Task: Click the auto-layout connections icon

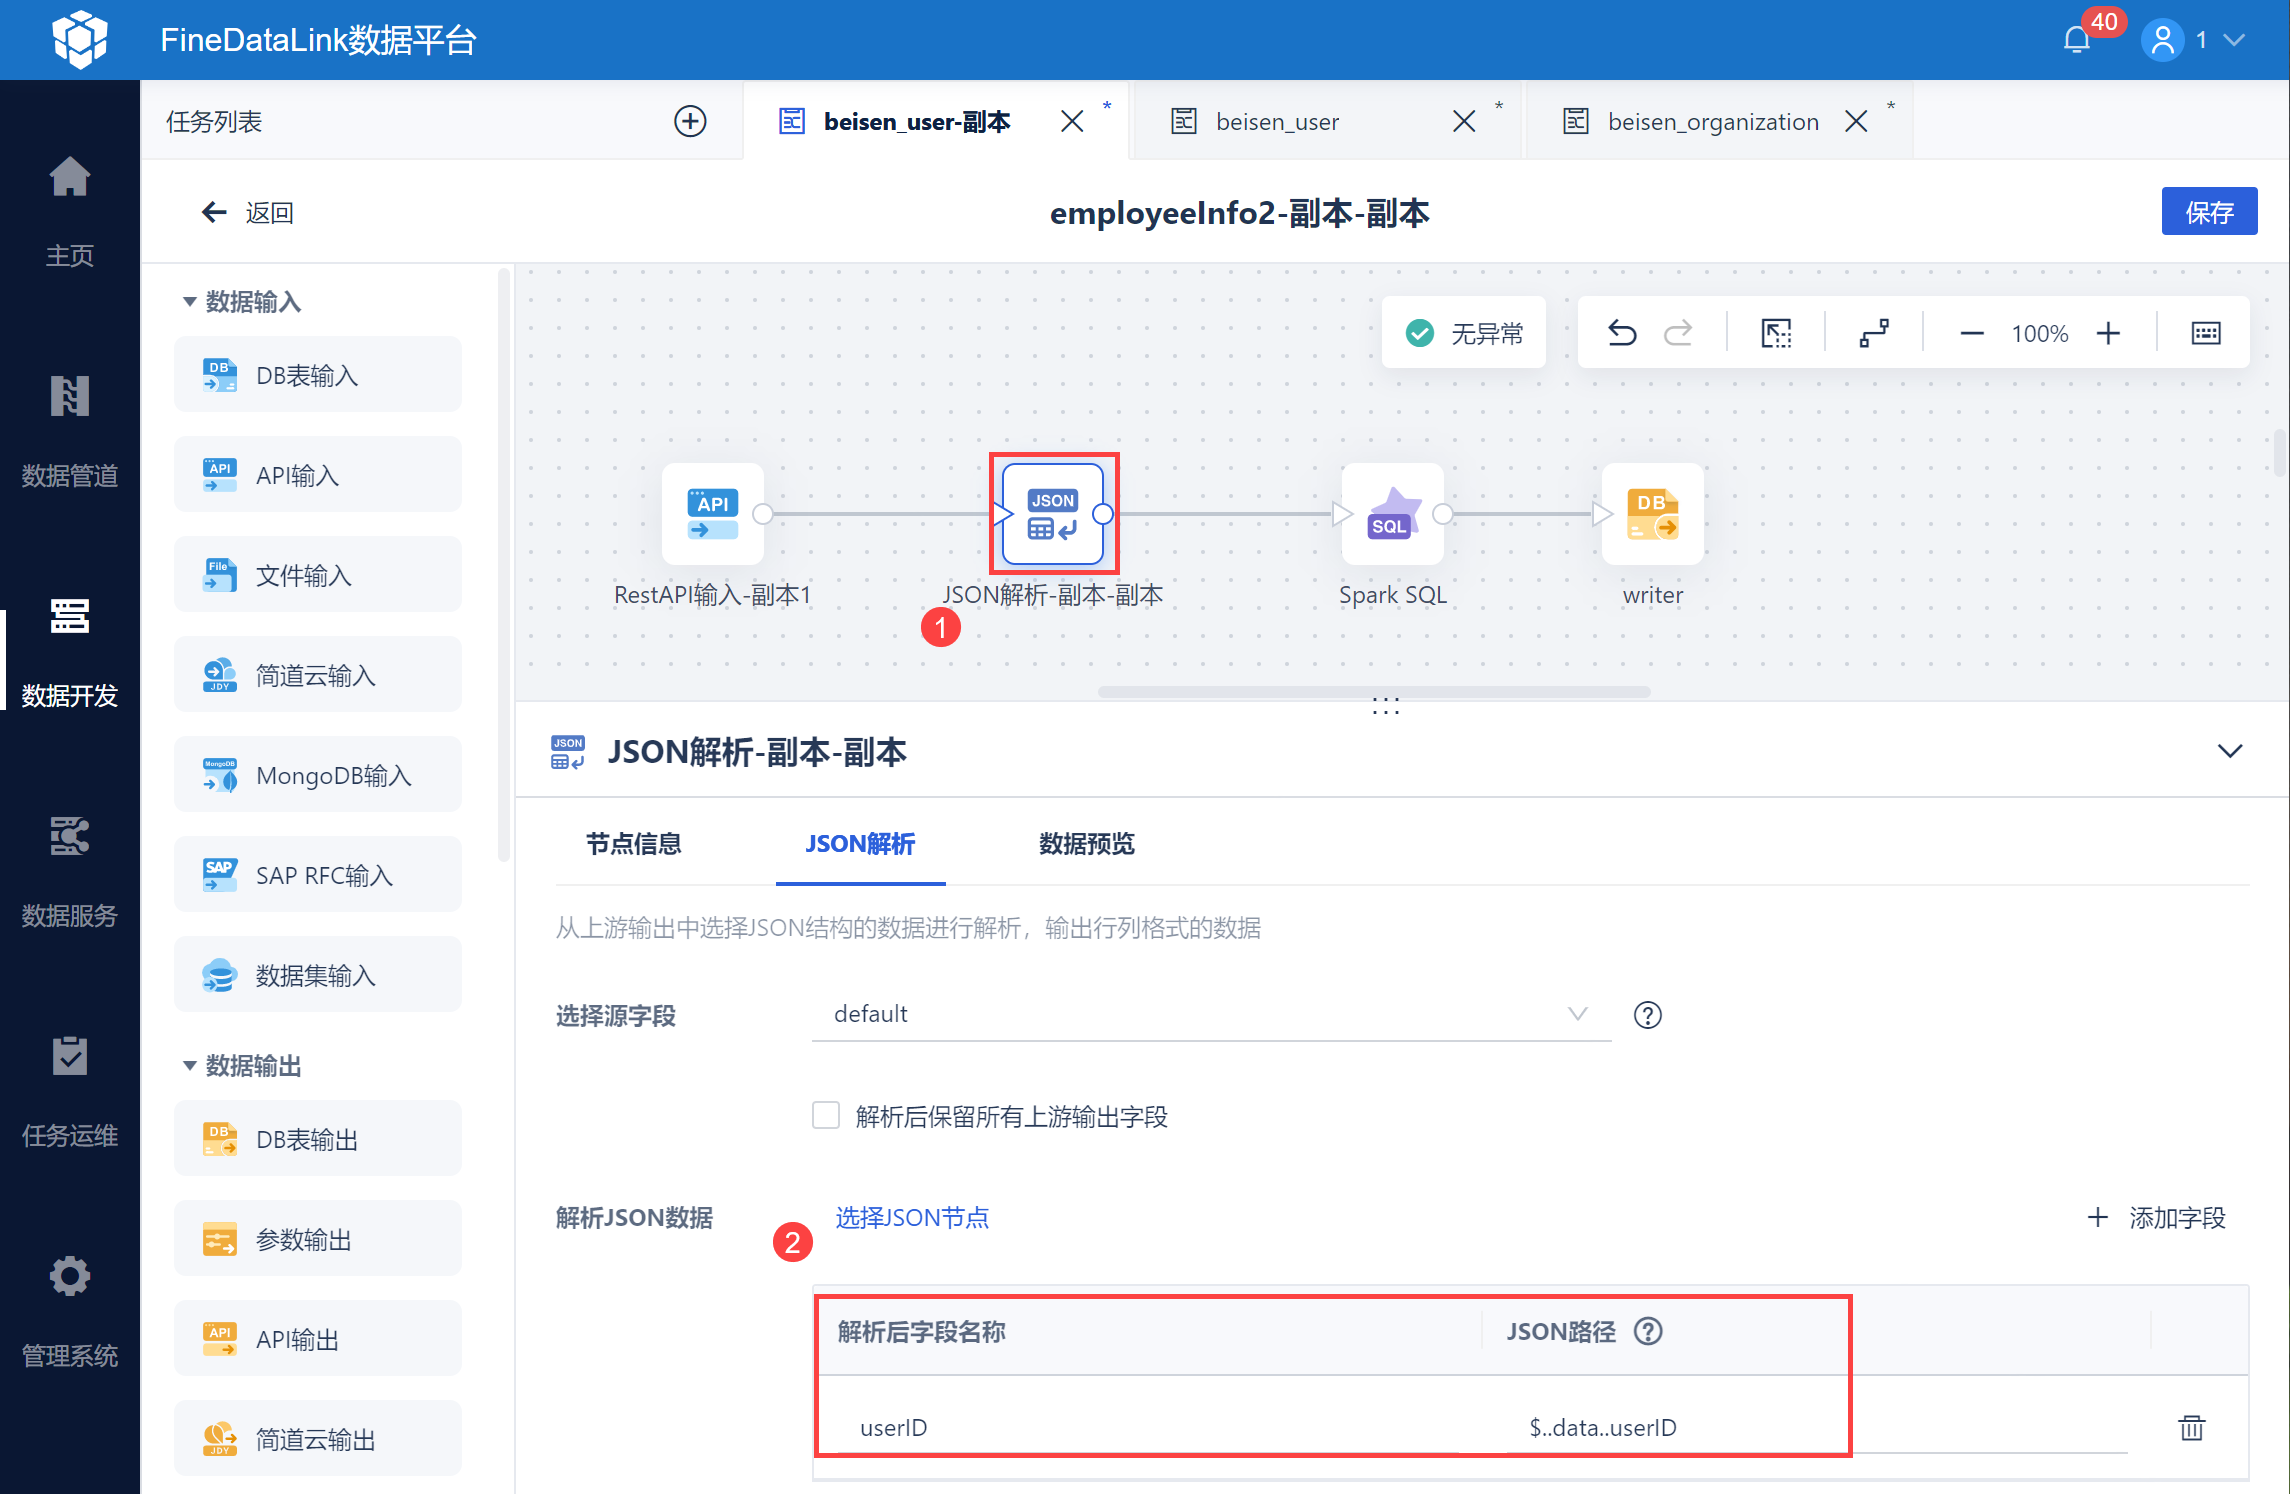Action: (x=1872, y=331)
